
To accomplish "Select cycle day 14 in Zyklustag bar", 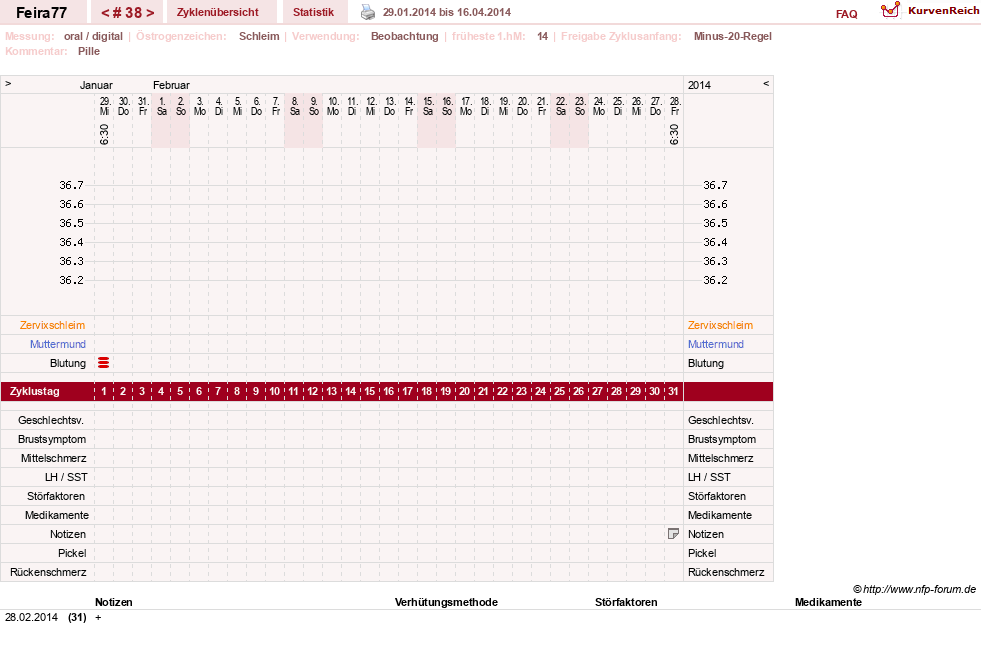I will pos(350,391).
